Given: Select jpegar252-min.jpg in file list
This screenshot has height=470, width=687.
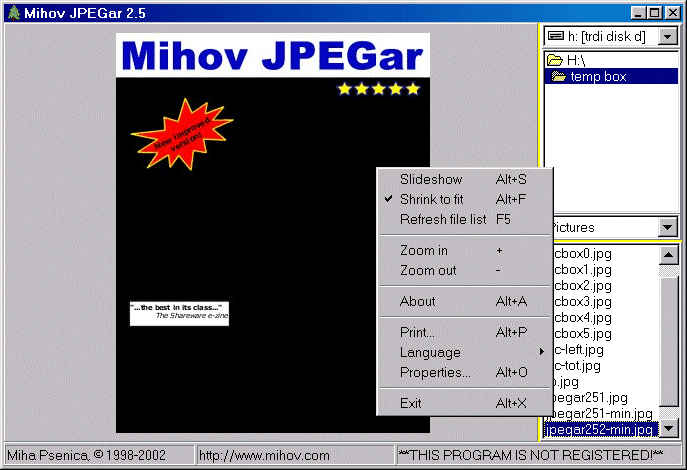Looking at the screenshot, I should pyautogui.click(x=600, y=429).
